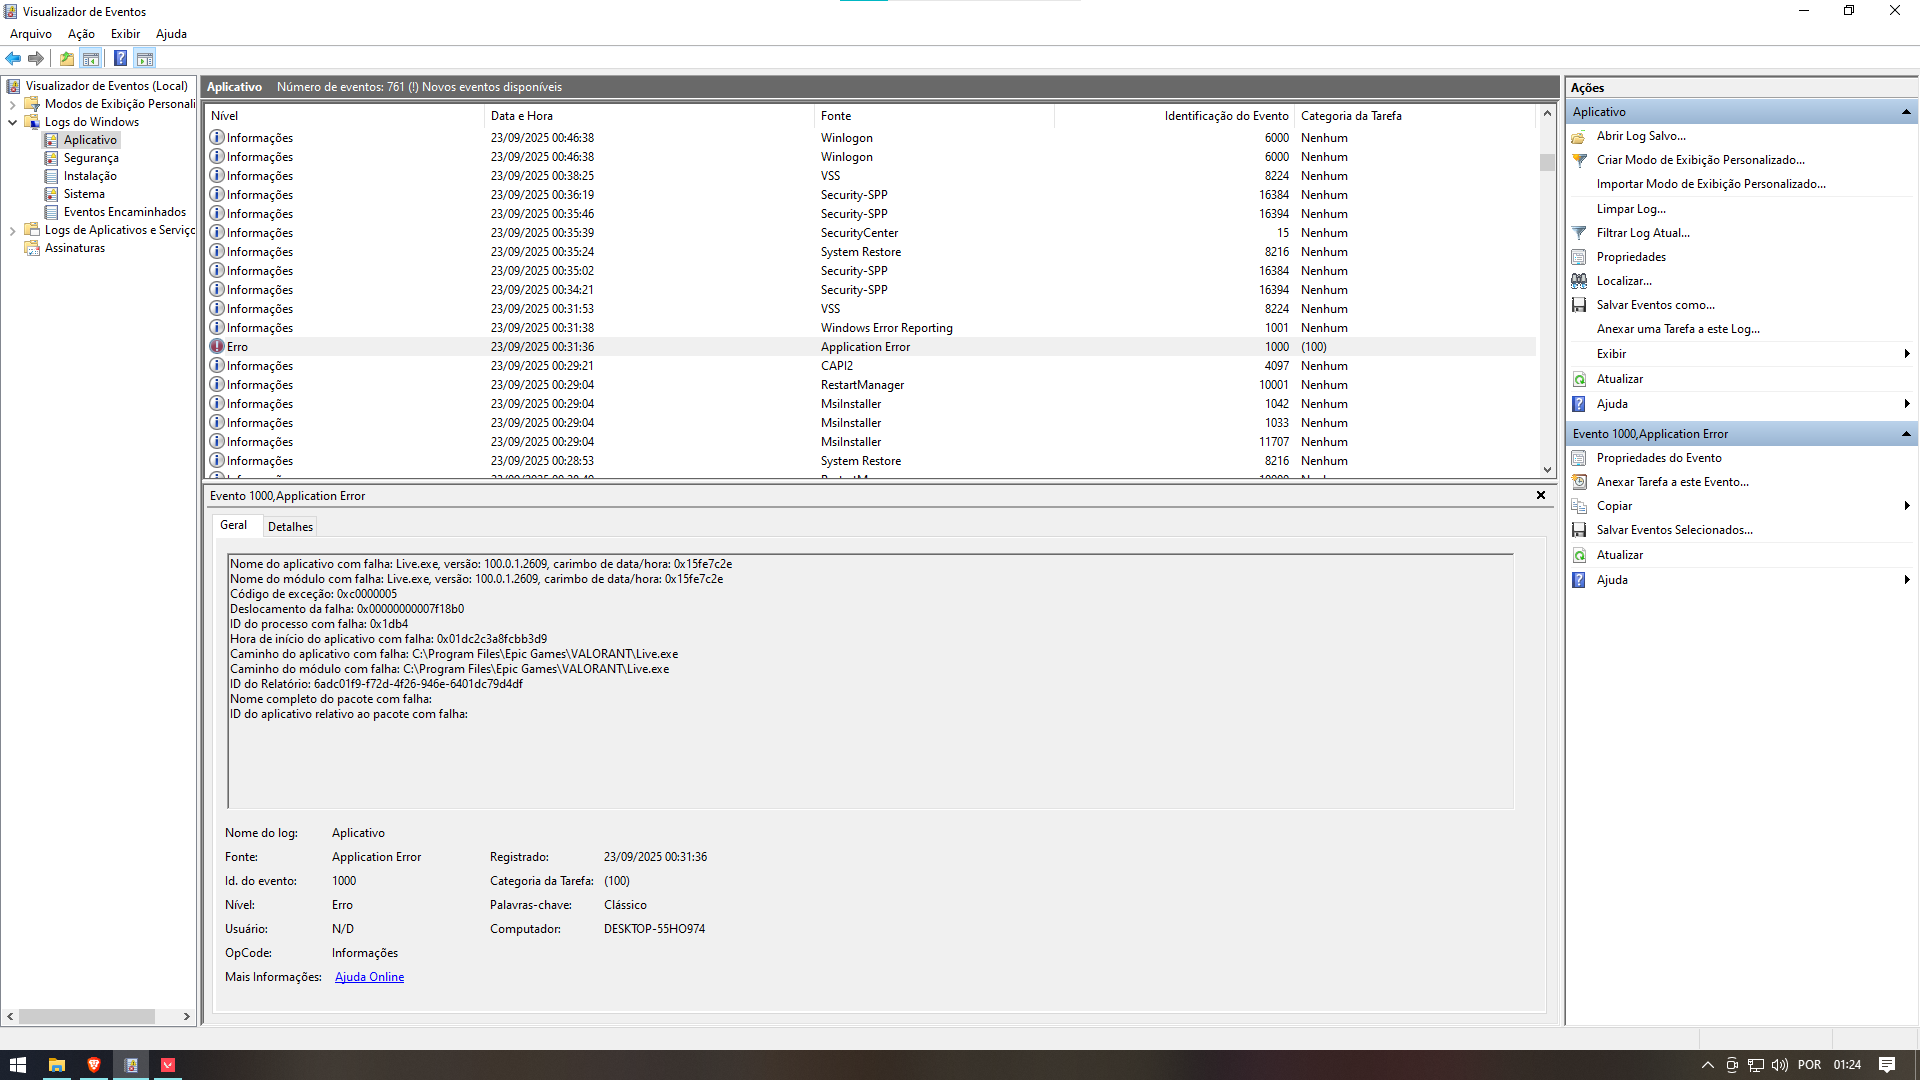Switch to the Detalhes tab
This screenshot has width=1920, height=1080.
(290, 527)
